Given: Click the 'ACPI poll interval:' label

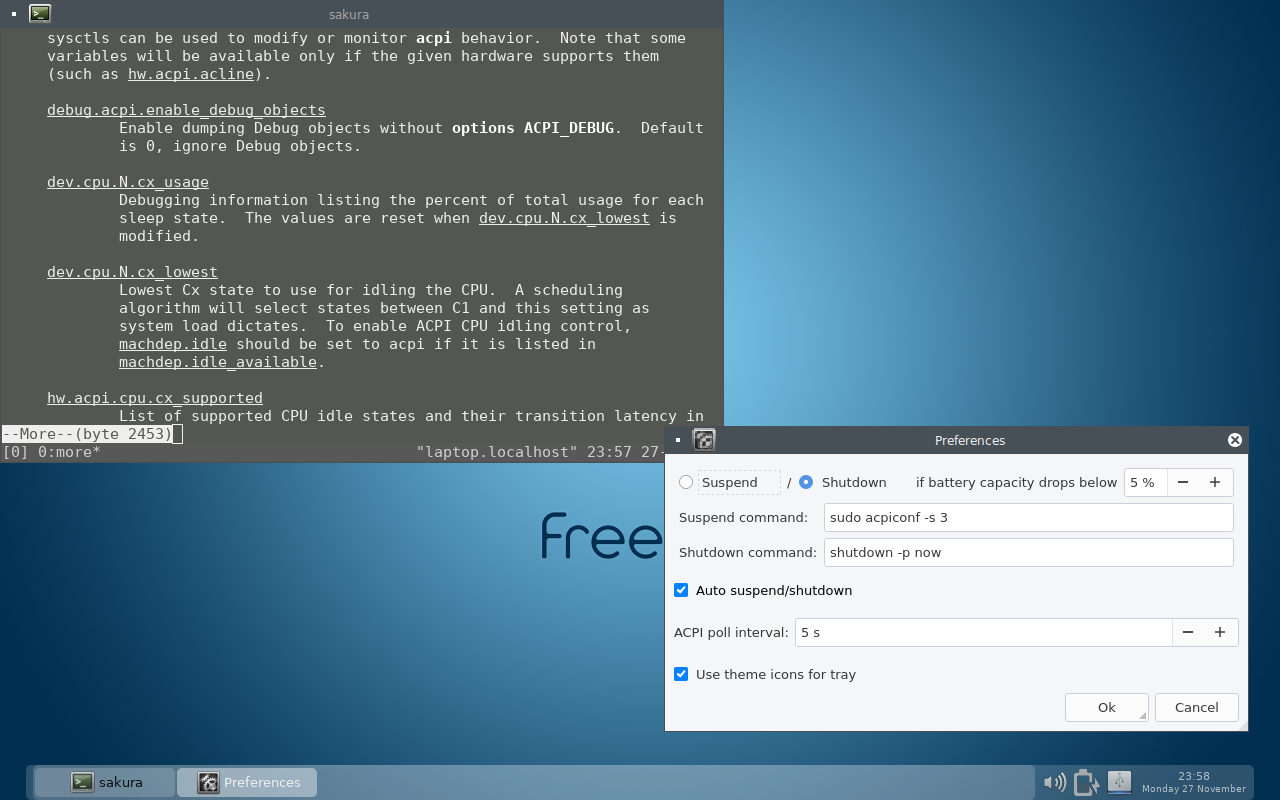Looking at the screenshot, I should [x=731, y=632].
